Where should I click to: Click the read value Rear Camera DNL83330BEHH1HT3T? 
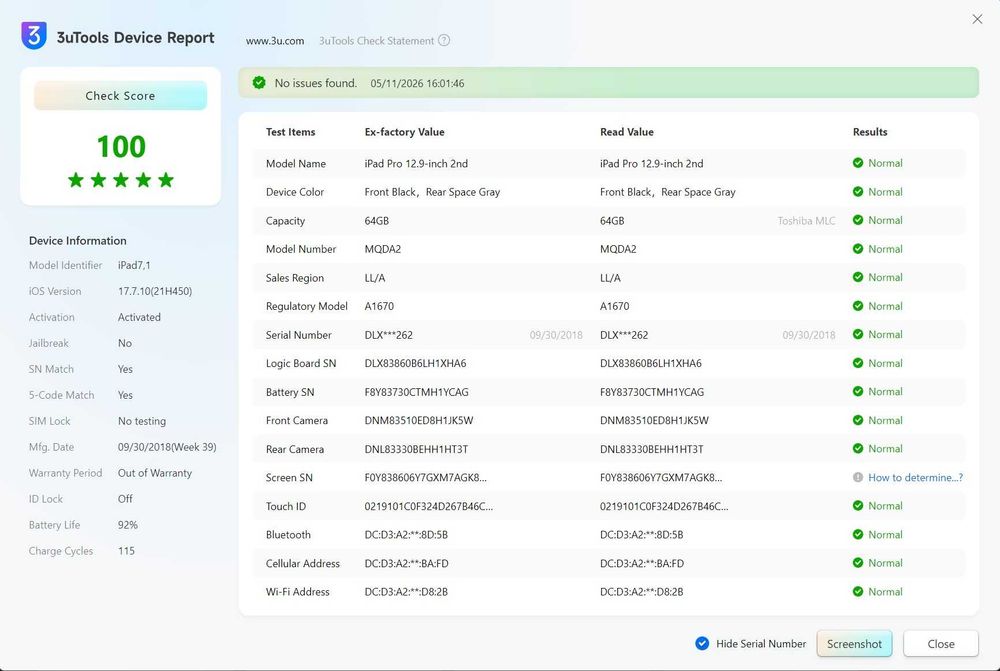point(652,449)
